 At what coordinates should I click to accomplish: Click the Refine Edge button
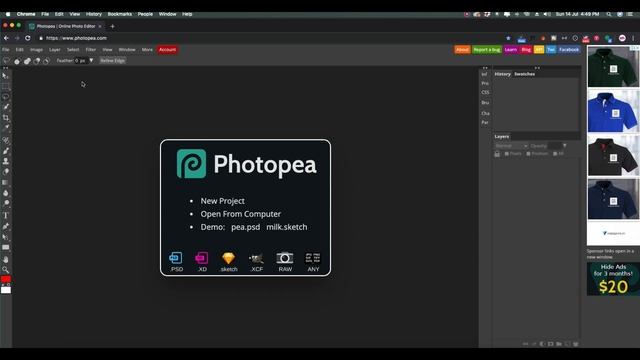point(113,61)
